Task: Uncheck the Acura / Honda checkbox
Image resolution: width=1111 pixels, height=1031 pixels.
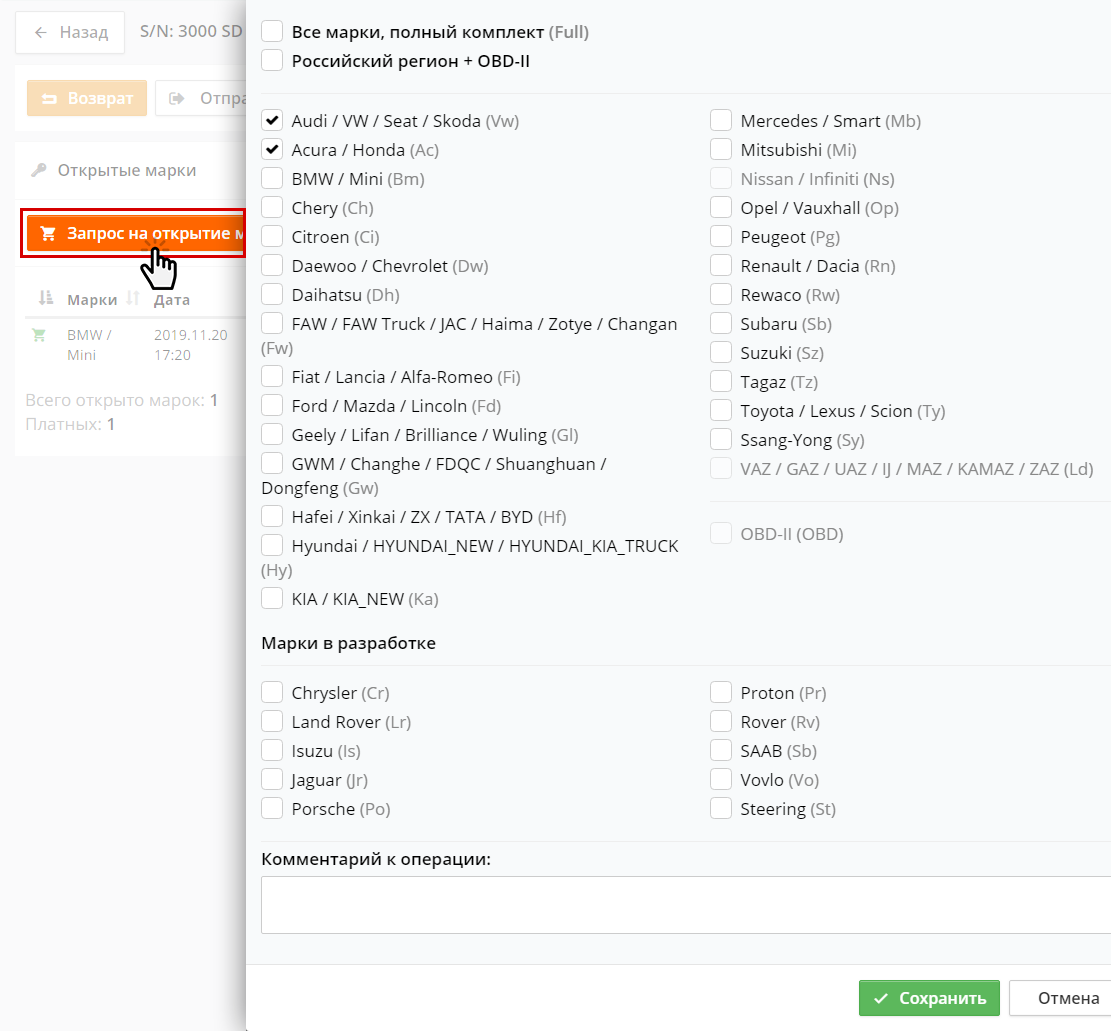Action: [272, 150]
